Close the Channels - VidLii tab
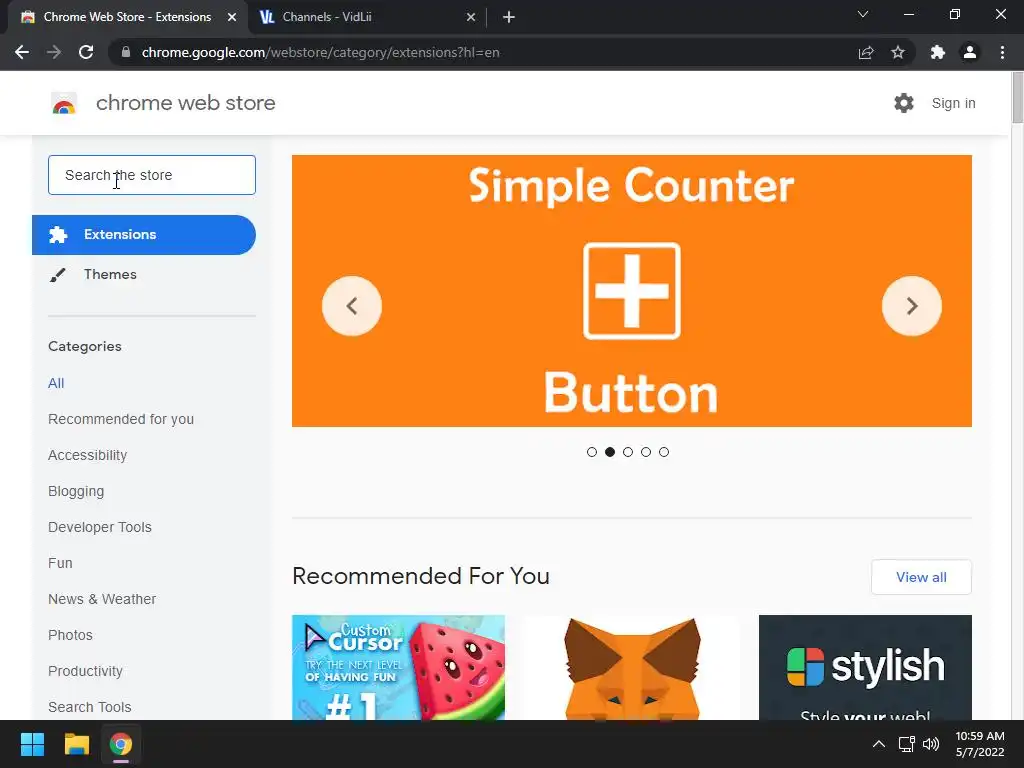Image resolution: width=1024 pixels, height=768 pixels. (x=471, y=17)
